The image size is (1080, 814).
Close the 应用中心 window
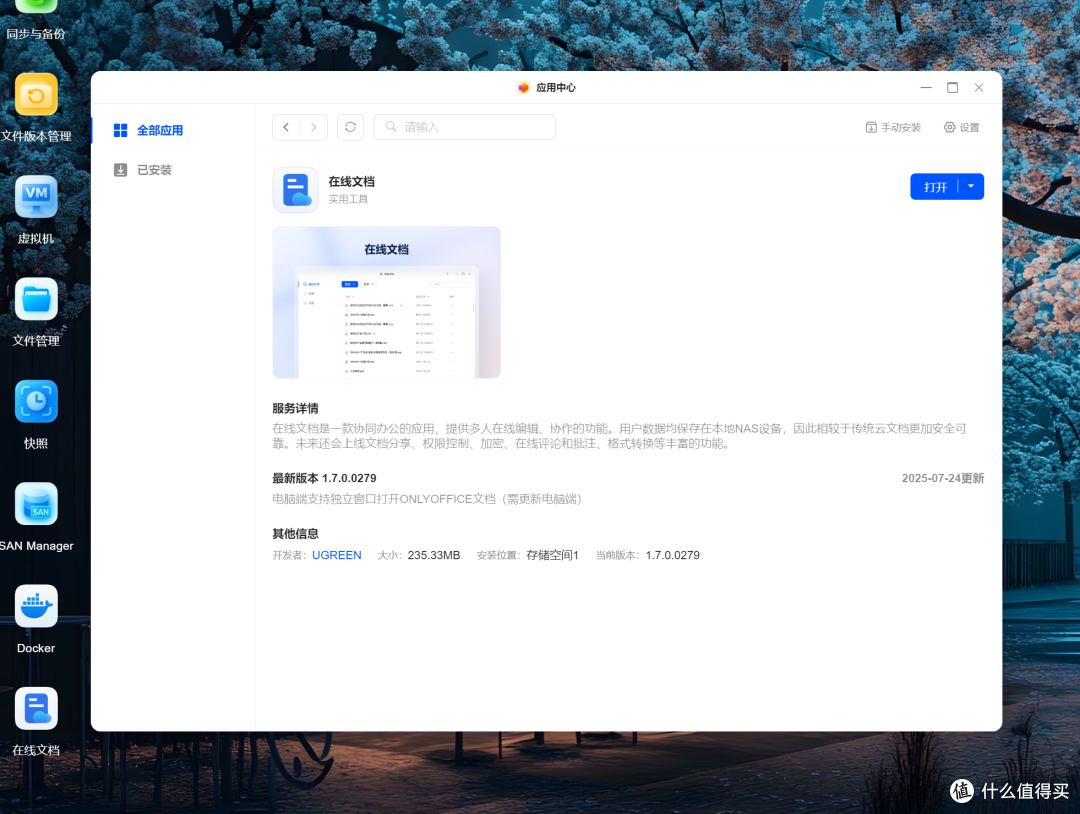pos(979,87)
